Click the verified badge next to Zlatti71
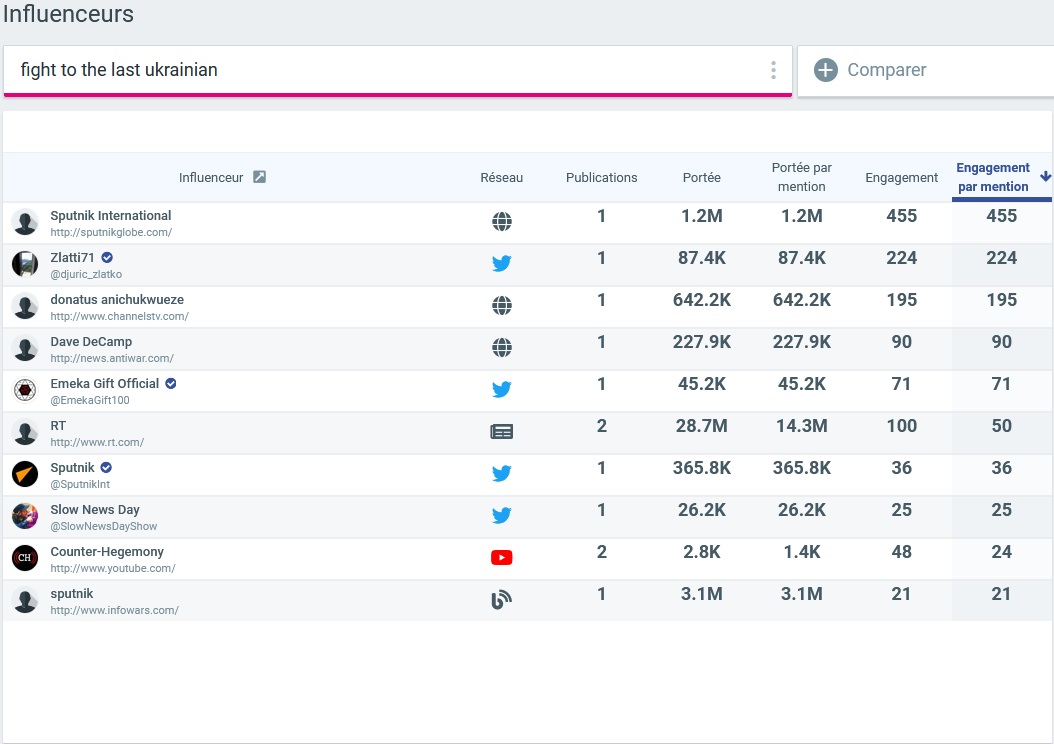Image resolution: width=1054 pixels, height=744 pixels. [107, 257]
